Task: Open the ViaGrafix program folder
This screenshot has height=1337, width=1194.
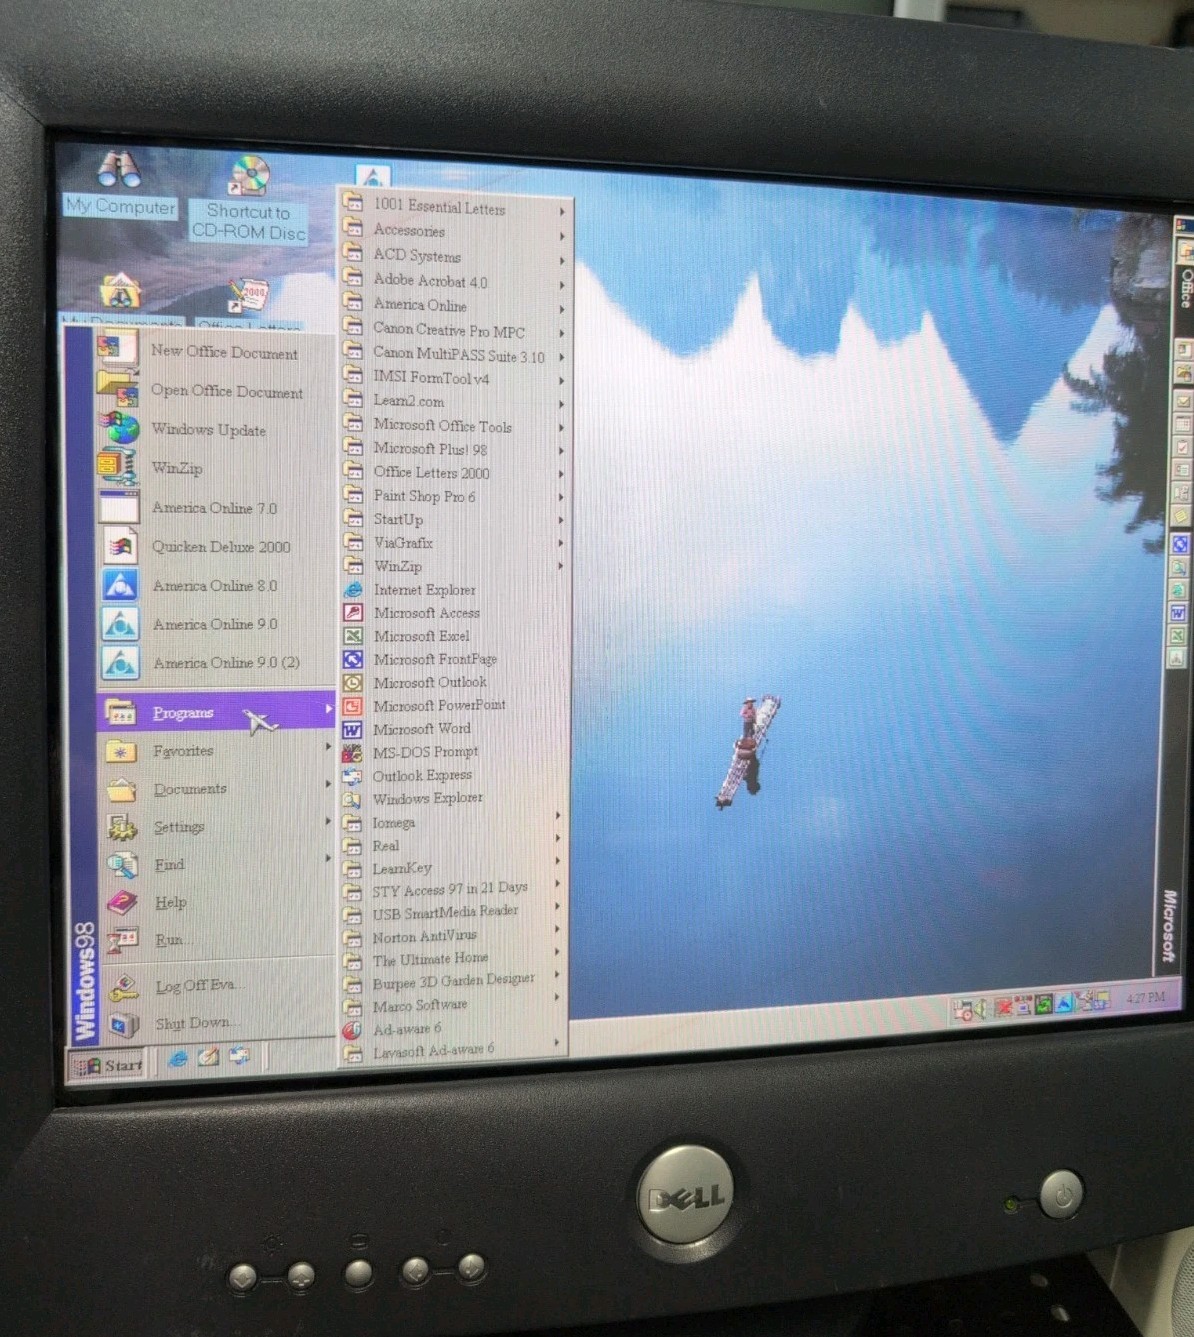Action: (455, 542)
